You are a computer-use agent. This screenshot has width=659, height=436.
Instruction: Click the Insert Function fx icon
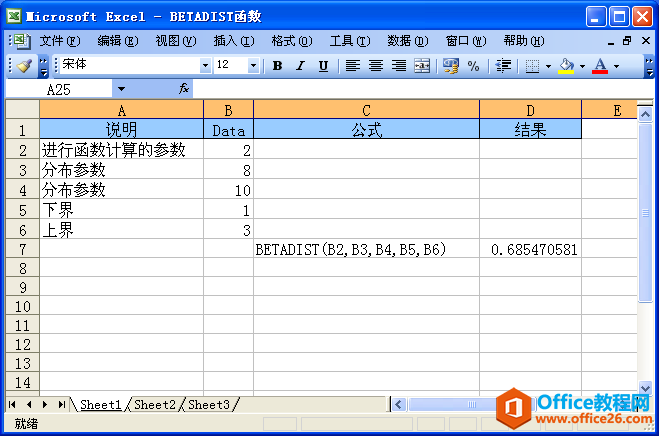184,88
